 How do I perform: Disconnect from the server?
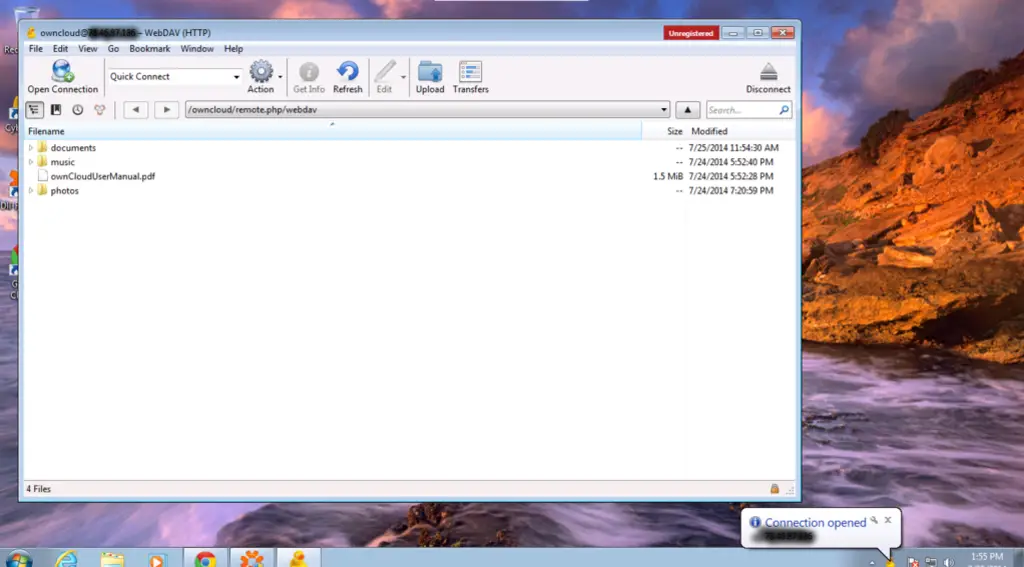click(x=768, y=72)
